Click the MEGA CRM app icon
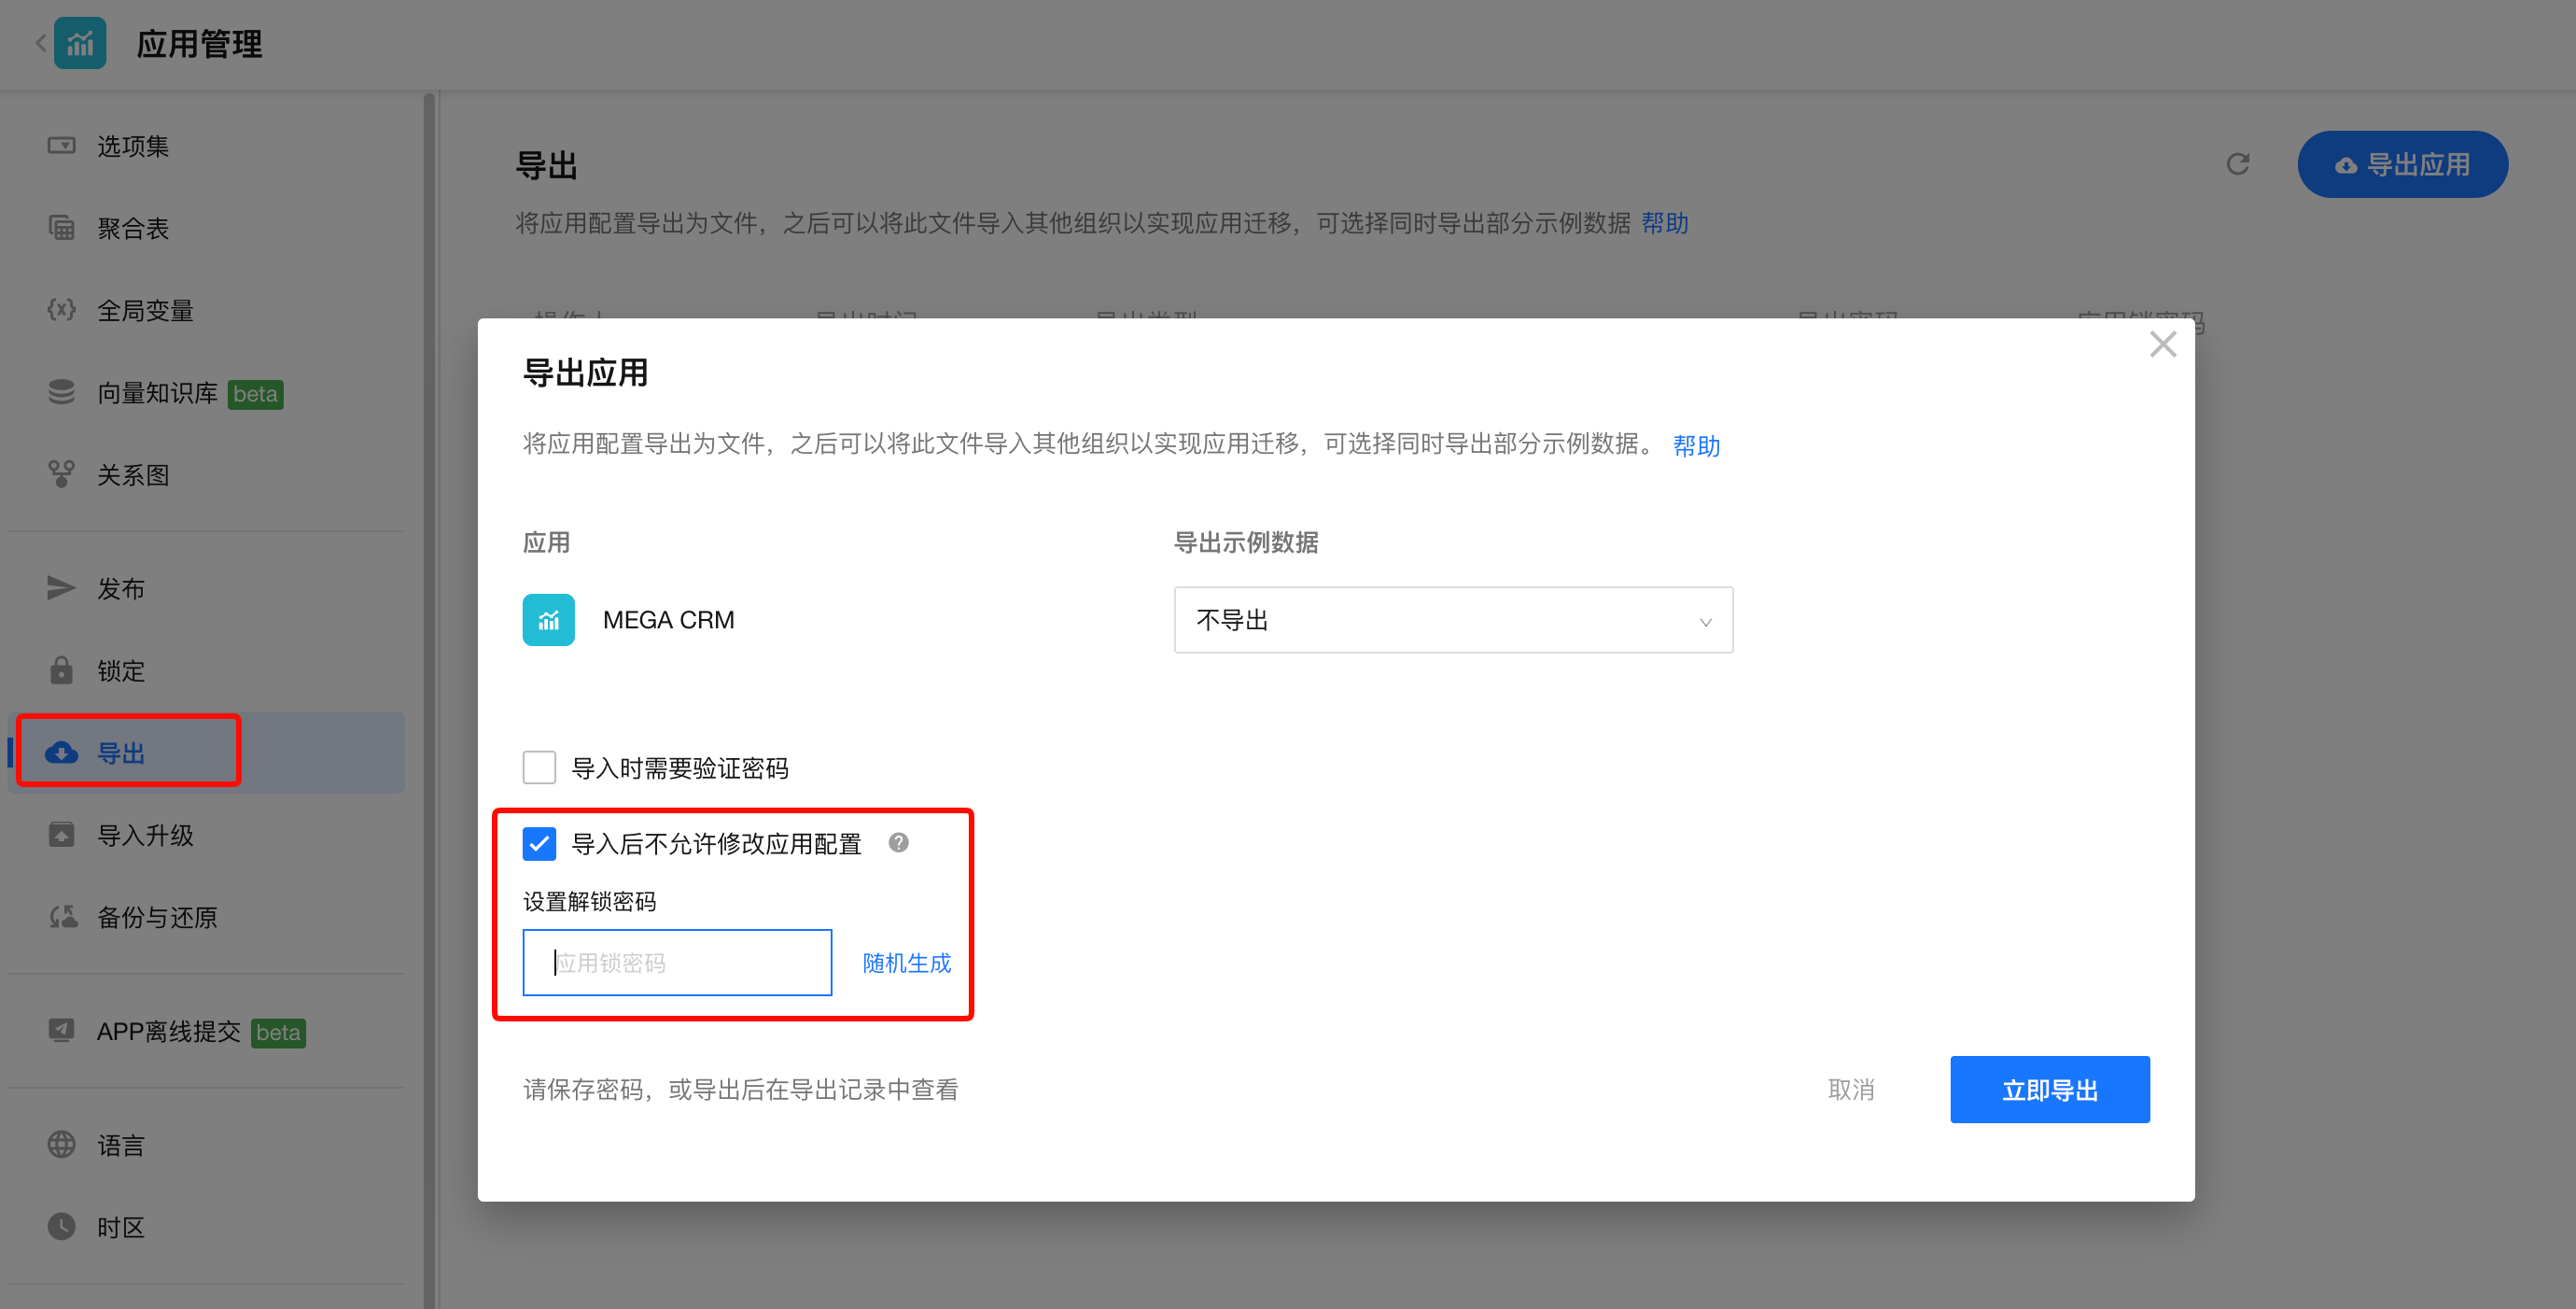 click(548, 620)
